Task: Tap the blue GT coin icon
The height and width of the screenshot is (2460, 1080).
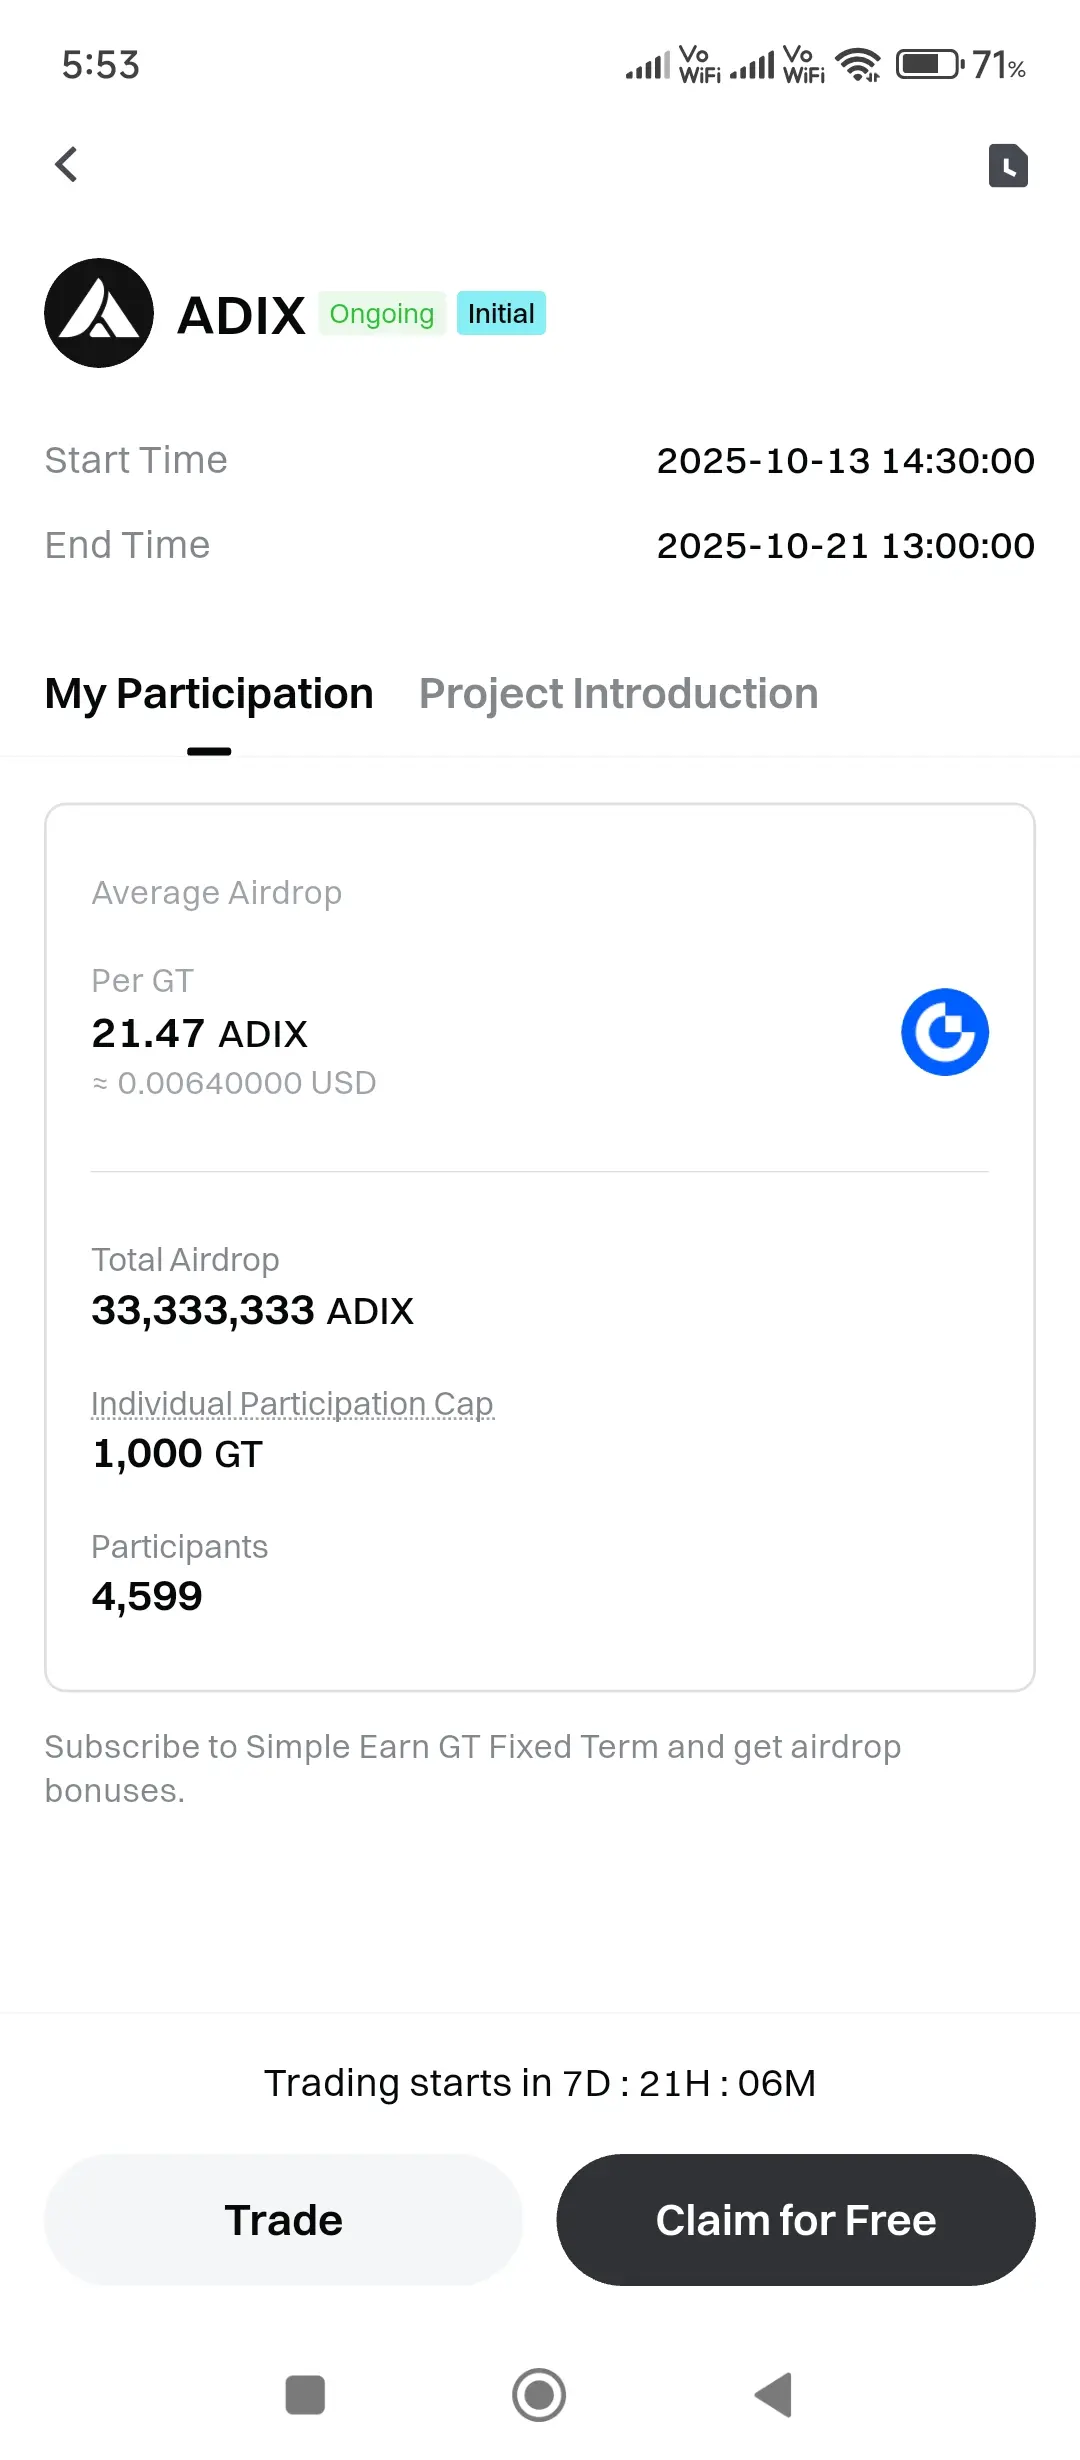Action: coord(945,1032)
